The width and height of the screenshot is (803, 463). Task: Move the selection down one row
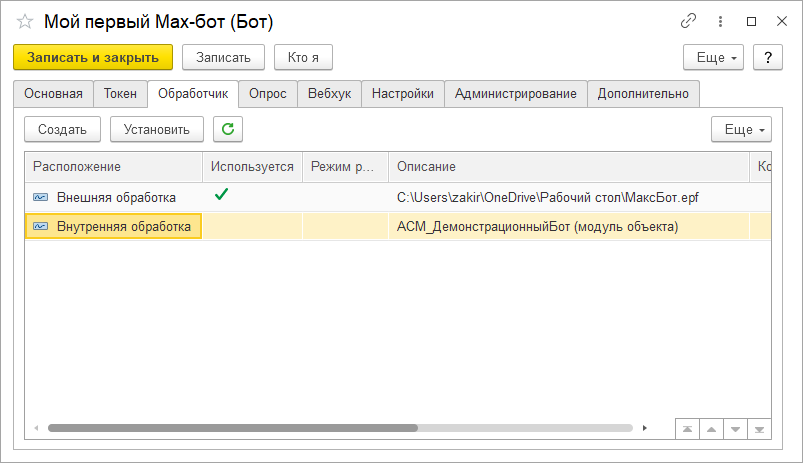pyautogui.click(x=735, y=429)
